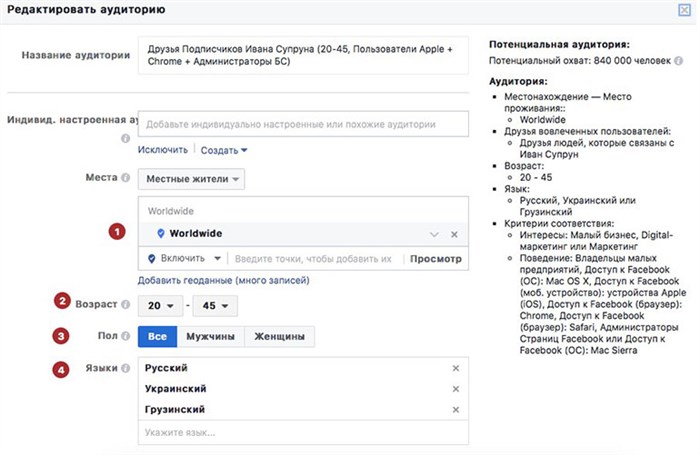
Task: Select the Все gender option
Action: 157,337
